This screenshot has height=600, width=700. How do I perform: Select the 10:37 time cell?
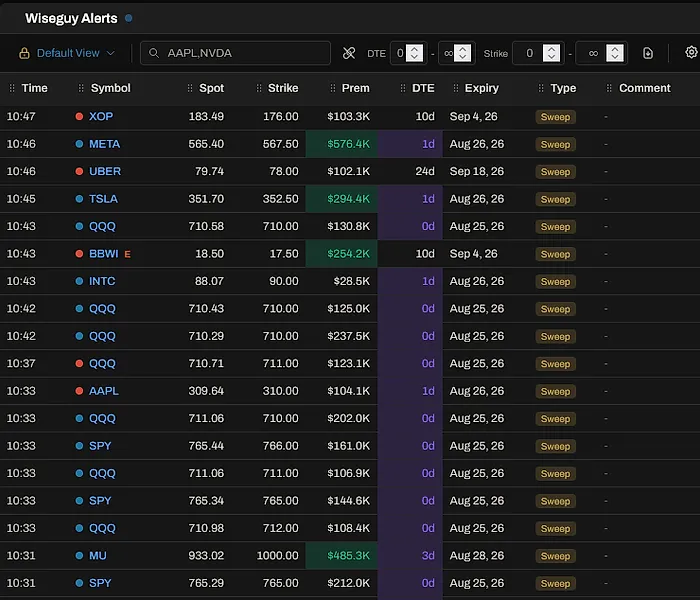tap(21, 363)
